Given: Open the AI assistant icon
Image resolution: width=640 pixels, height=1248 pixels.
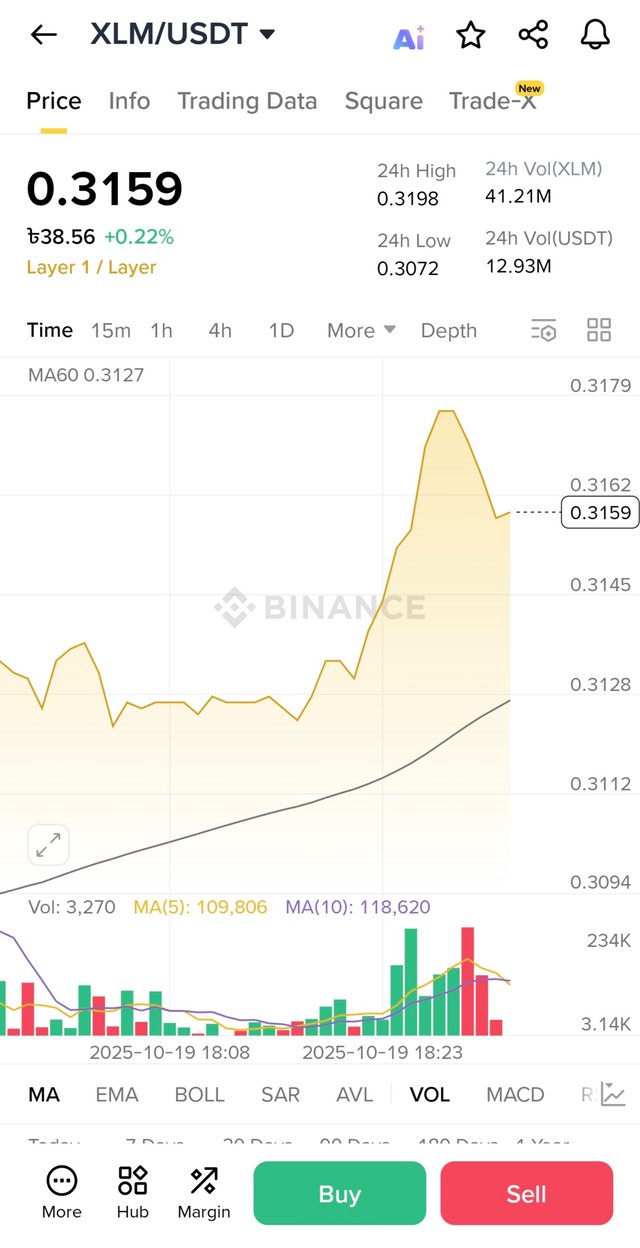Looking at the screenshot, I should coord(408,38).
